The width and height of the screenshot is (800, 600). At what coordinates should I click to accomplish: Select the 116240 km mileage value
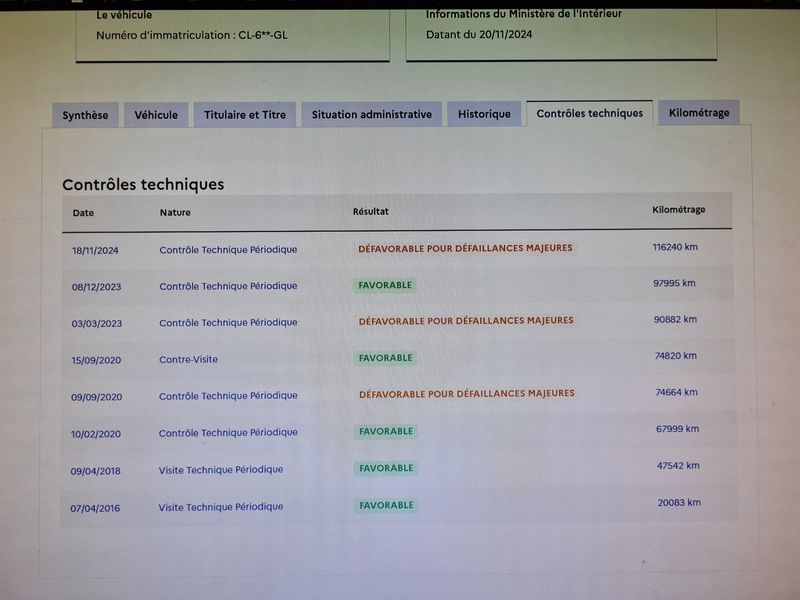coord(675,247)
